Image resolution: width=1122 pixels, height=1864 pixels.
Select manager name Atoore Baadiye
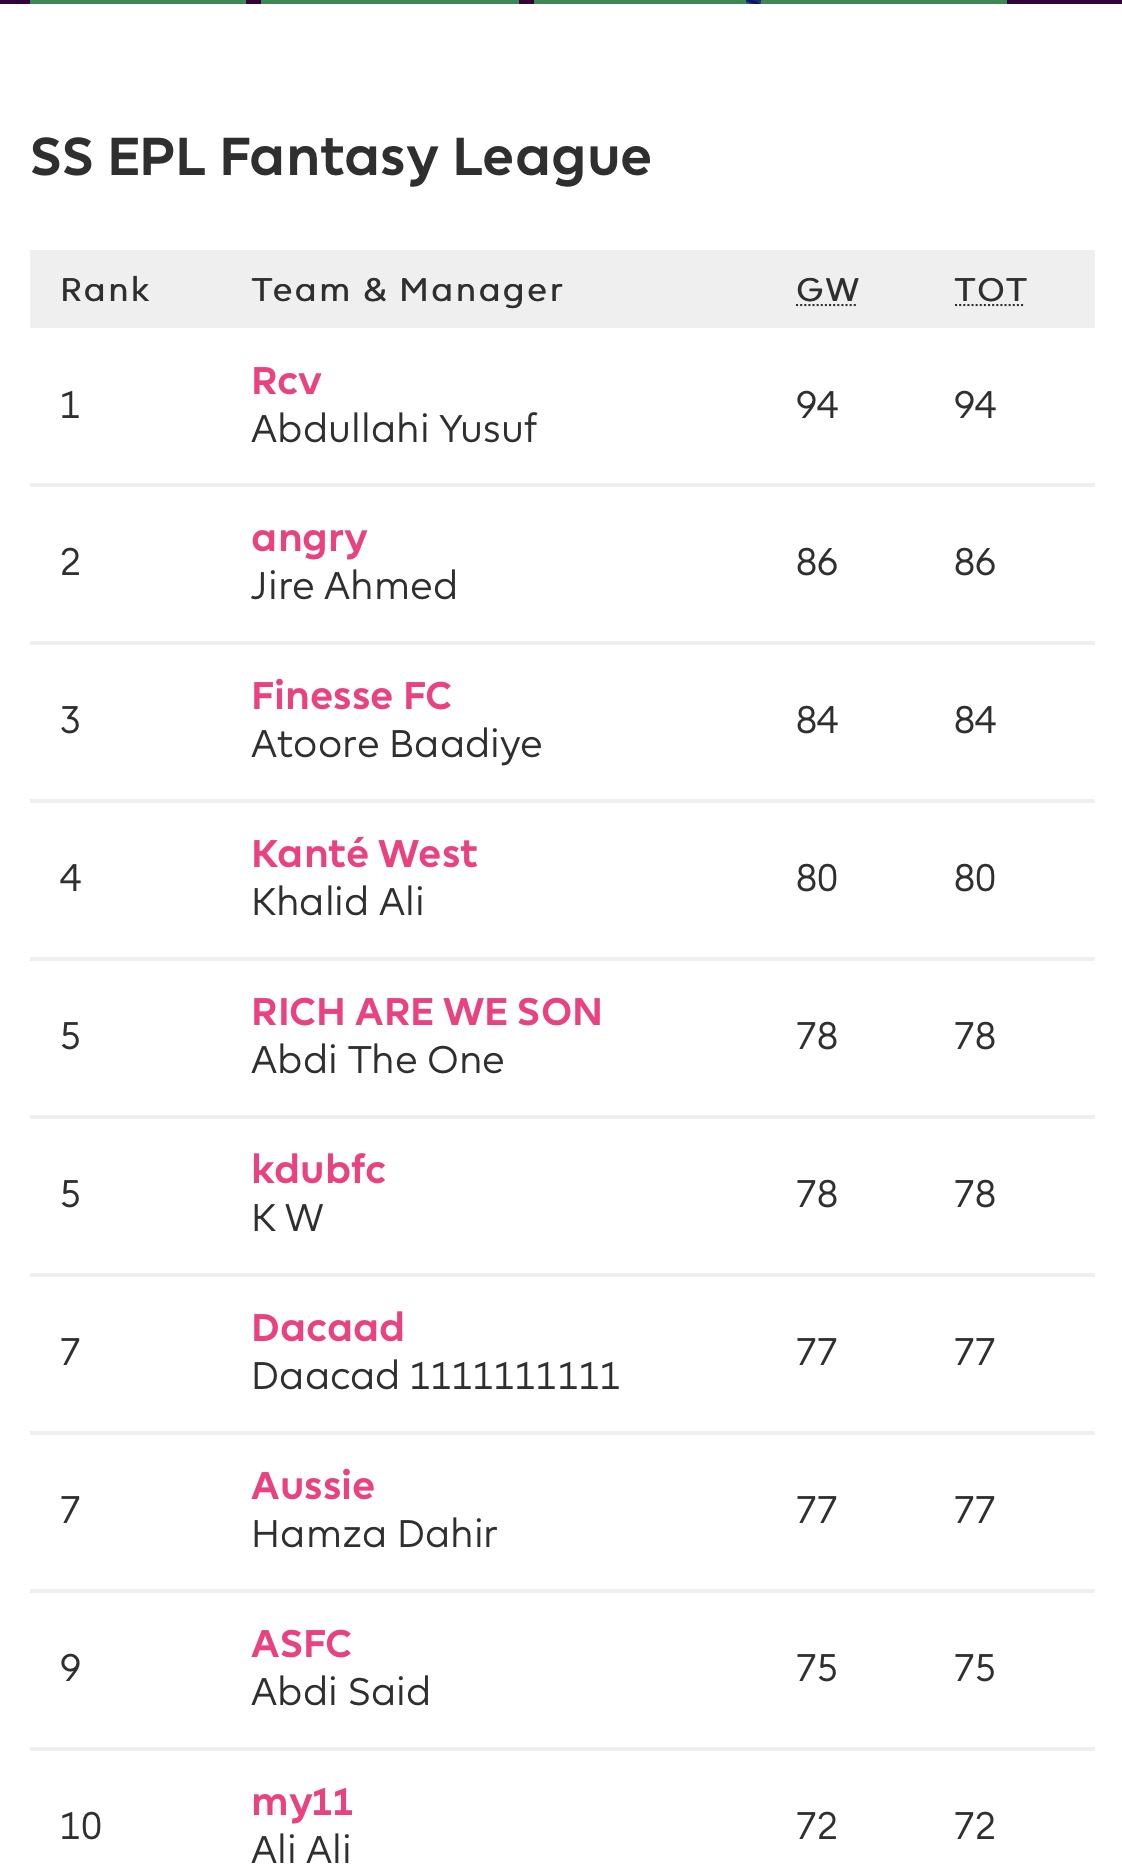coord(396,745)
